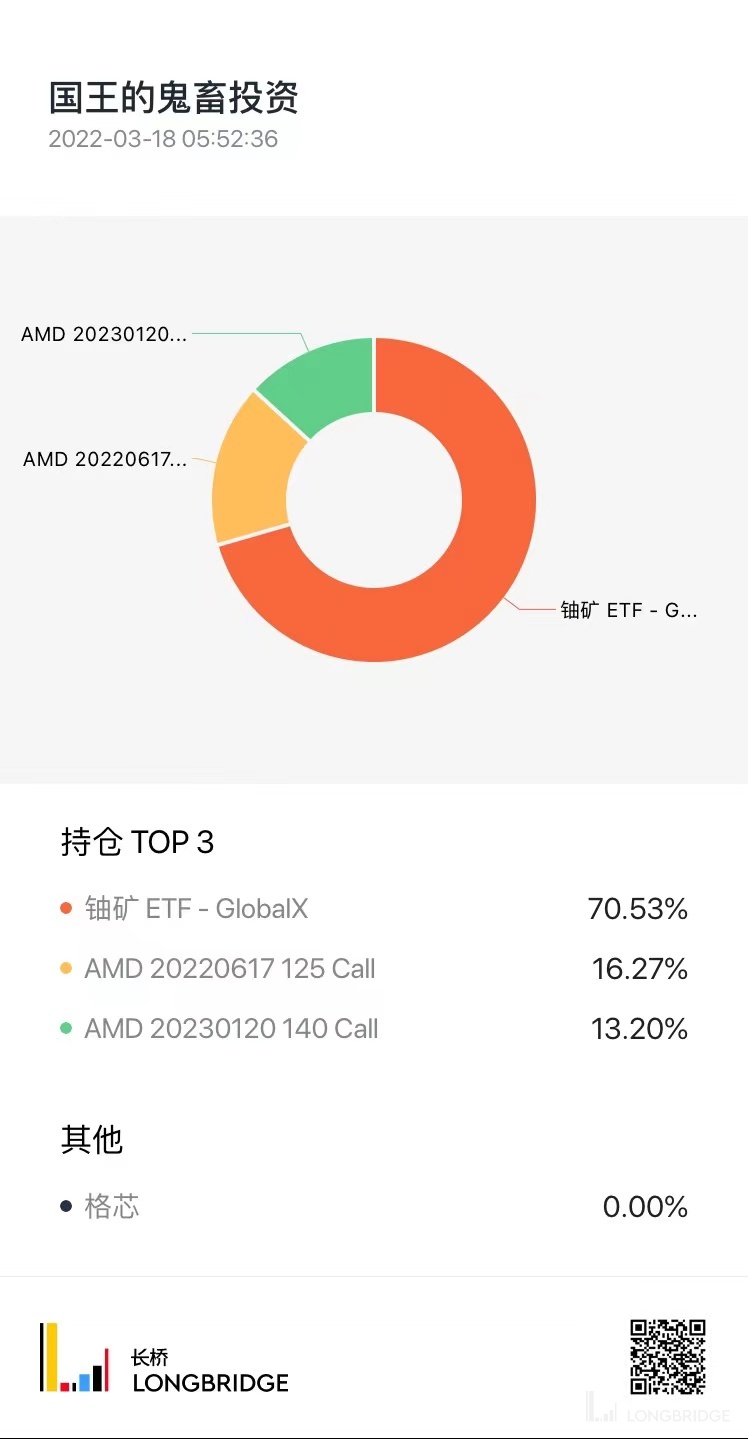Open AMD 20220617 125 Call holding
This screenshot has width=748, height=1439.
[229, 969]
